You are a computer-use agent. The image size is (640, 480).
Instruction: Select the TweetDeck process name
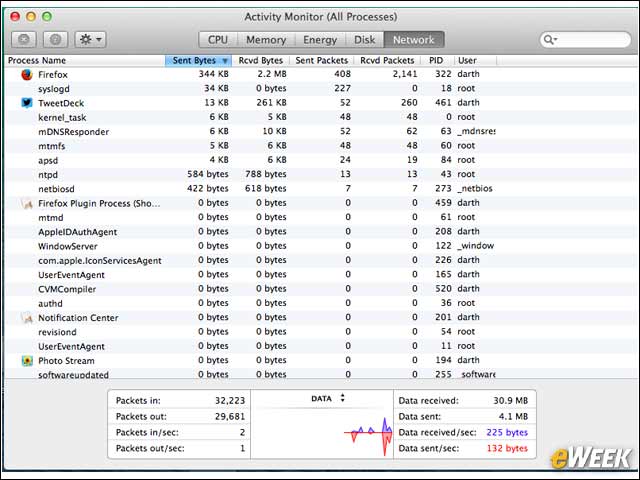pos(61,103)
